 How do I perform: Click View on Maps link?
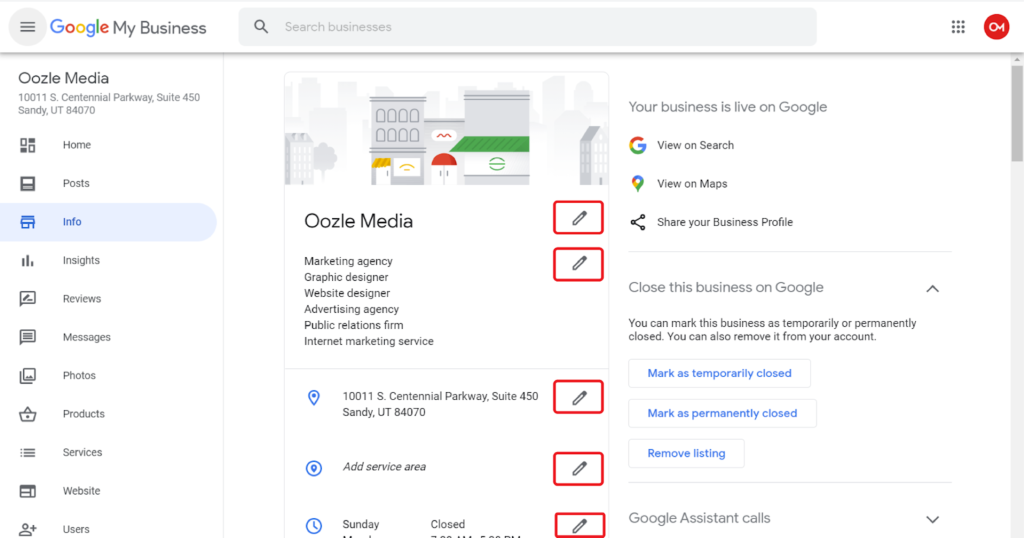[692, 183]
